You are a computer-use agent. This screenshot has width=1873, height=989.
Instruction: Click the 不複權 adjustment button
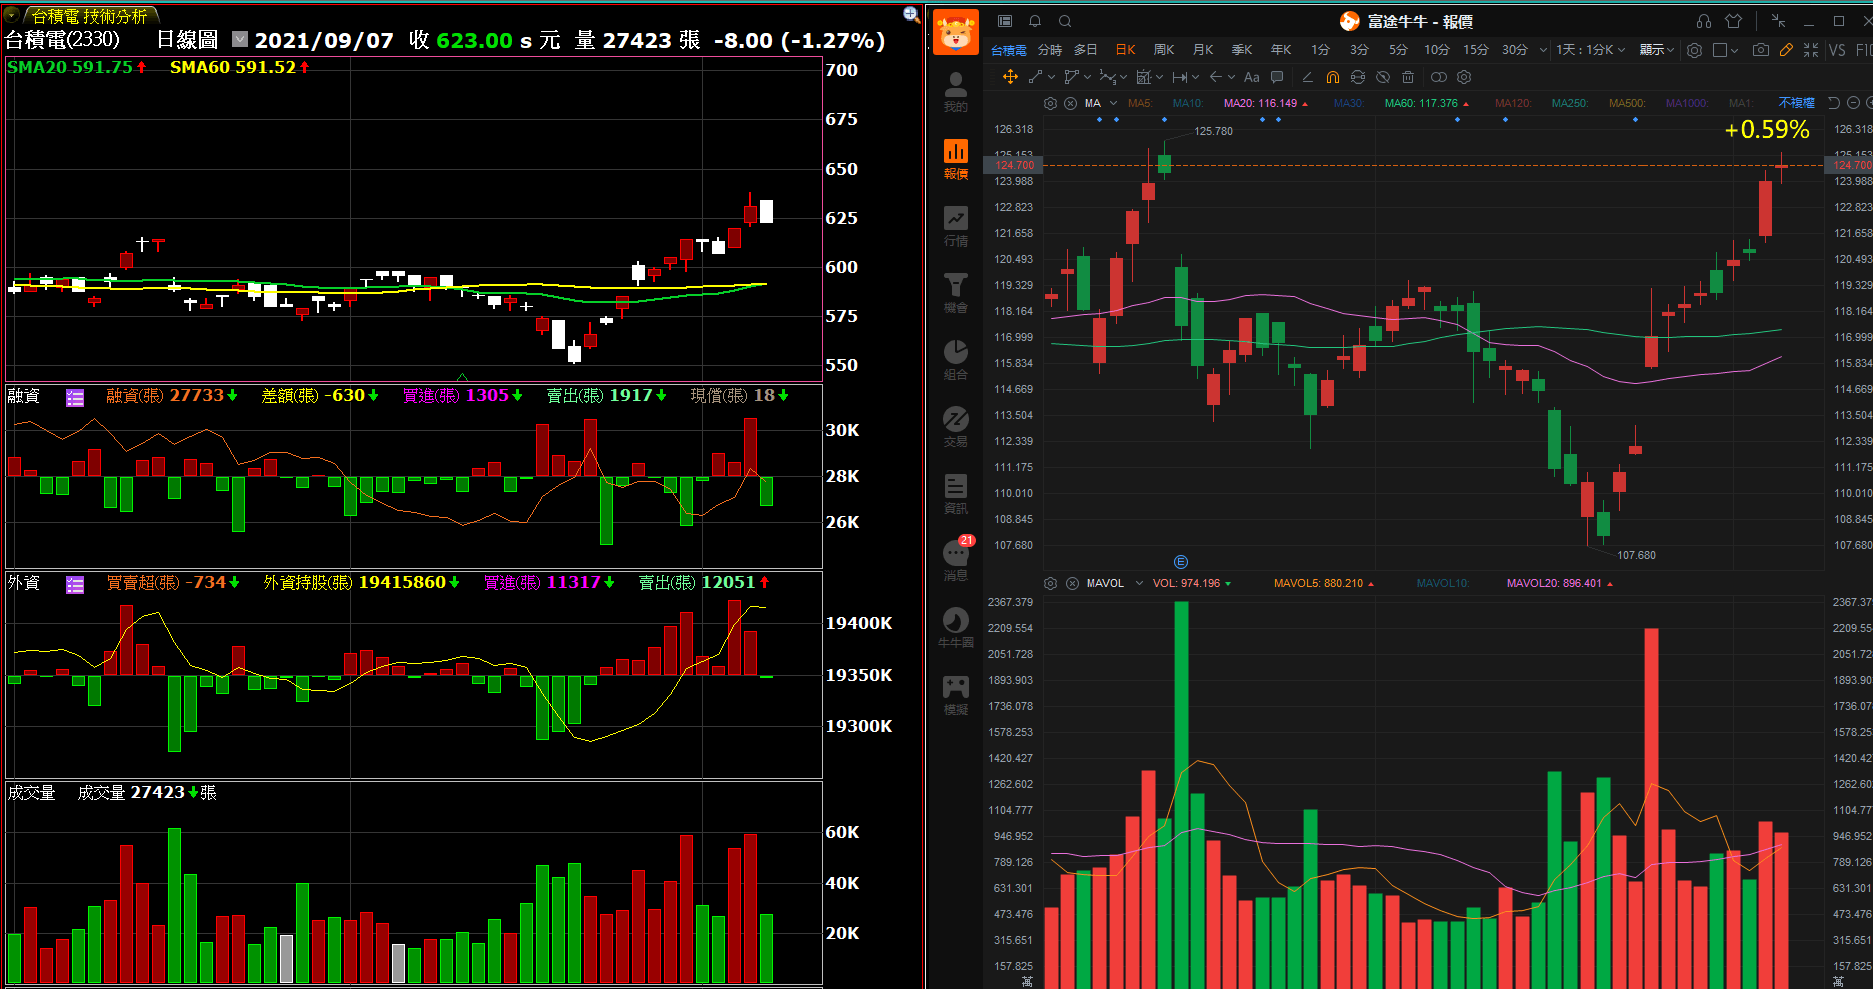(1796, 103)
